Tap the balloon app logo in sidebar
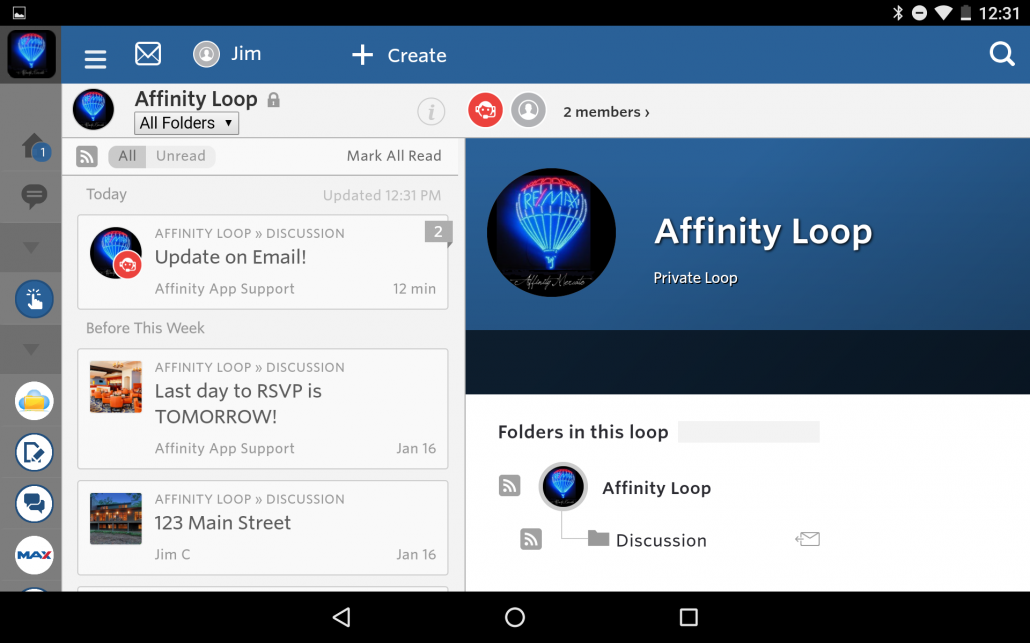The image size is (1030, 643). point(31,54)
